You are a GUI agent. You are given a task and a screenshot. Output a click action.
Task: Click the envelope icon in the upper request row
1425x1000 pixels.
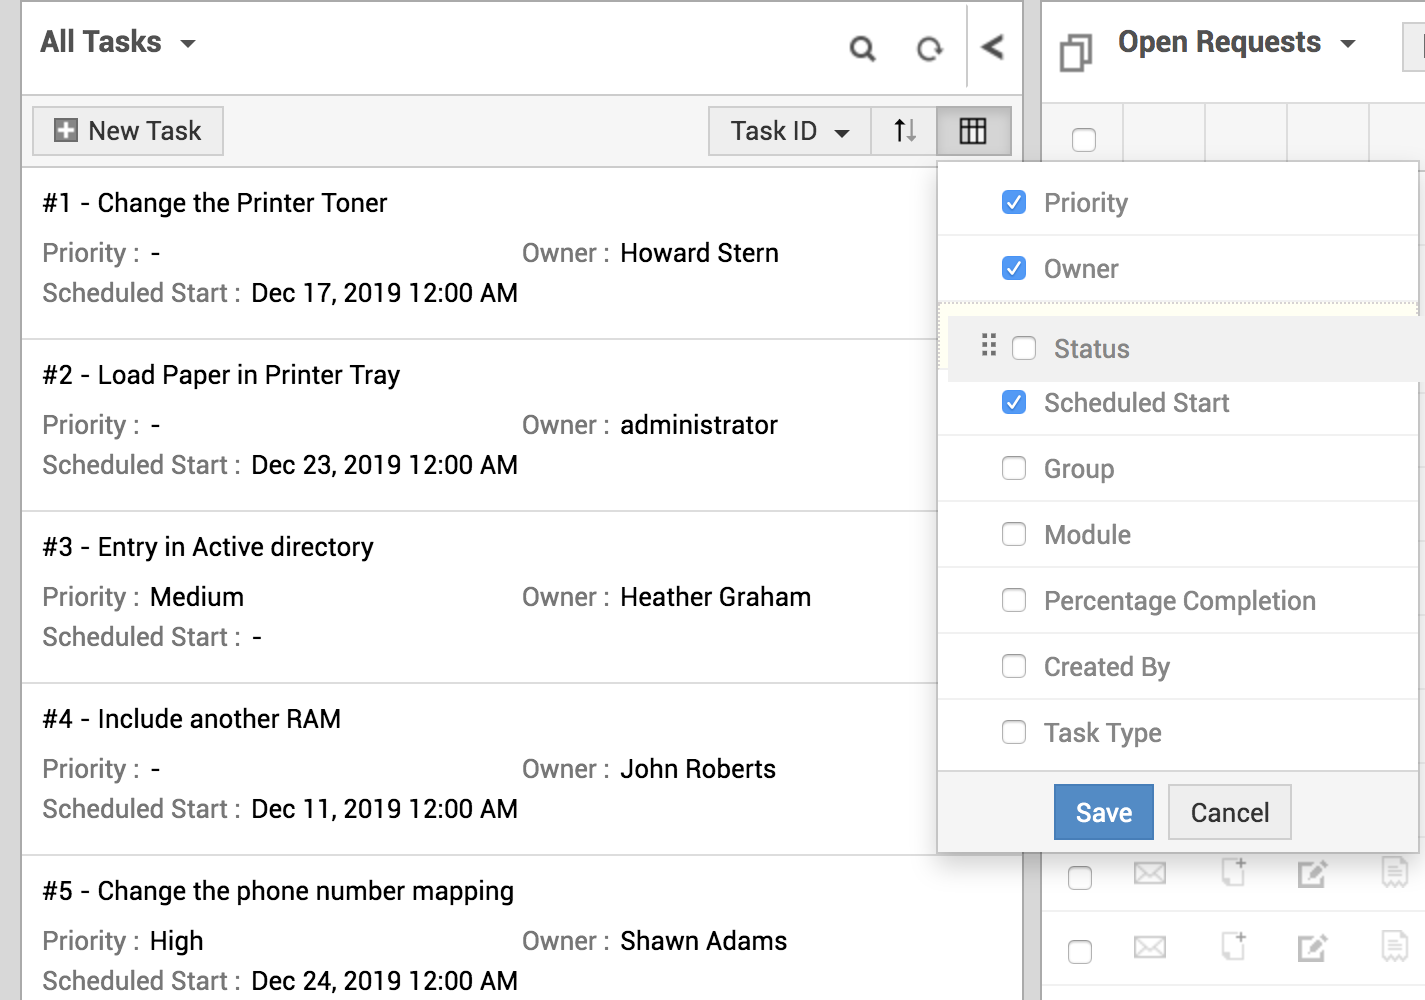[1150, 874]
